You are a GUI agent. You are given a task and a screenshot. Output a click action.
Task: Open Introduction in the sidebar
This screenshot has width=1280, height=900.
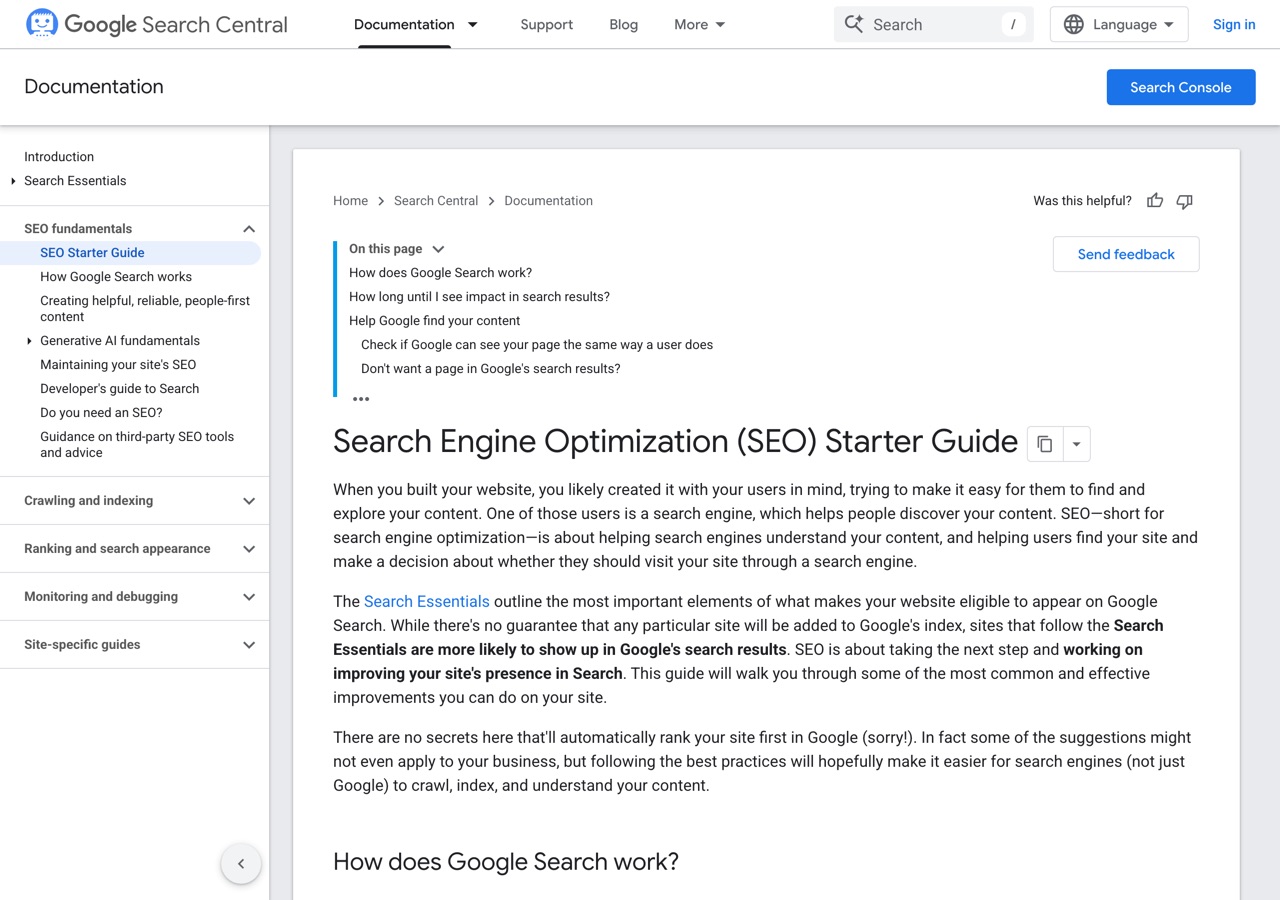click(59, 157)
